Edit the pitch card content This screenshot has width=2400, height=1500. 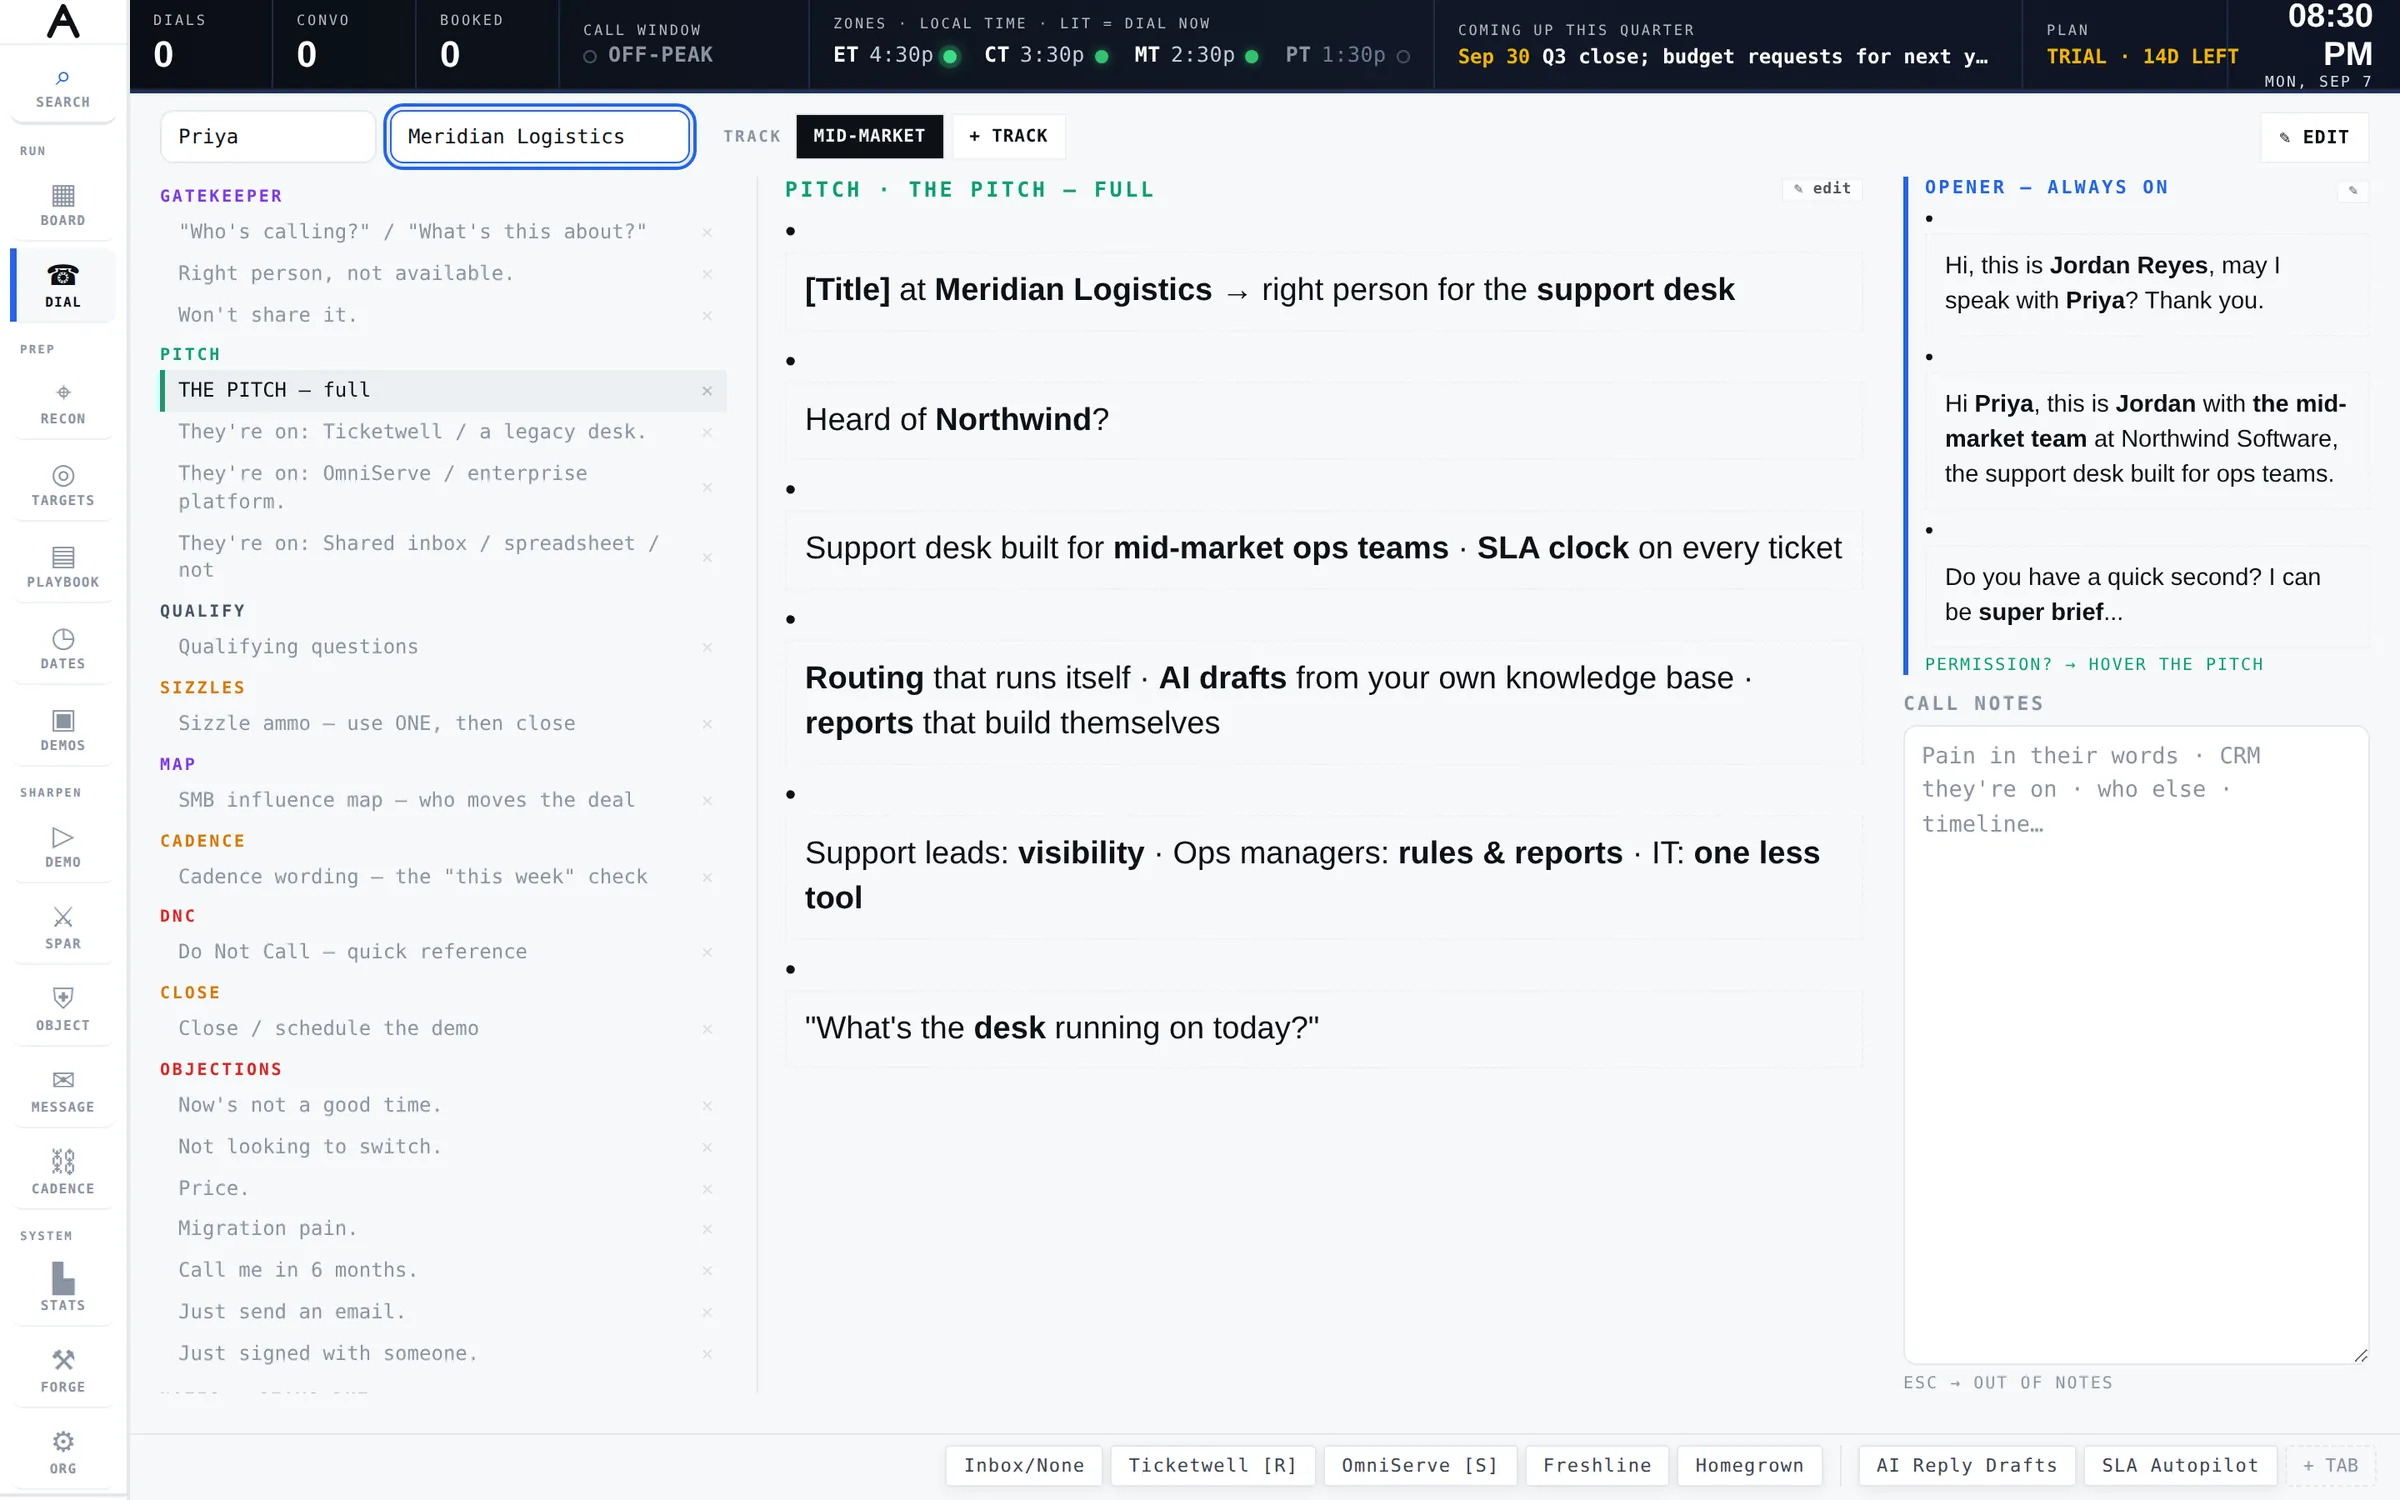(1822, 188)
